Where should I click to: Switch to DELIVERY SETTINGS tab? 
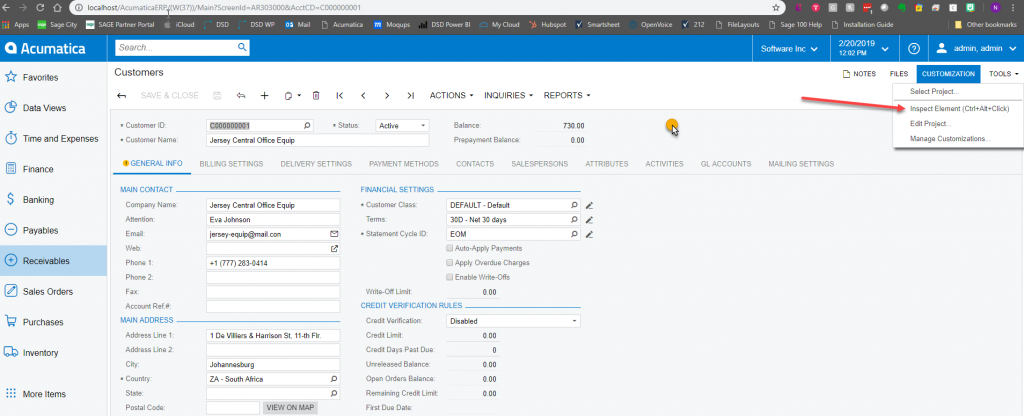click(x=316, y=164)
